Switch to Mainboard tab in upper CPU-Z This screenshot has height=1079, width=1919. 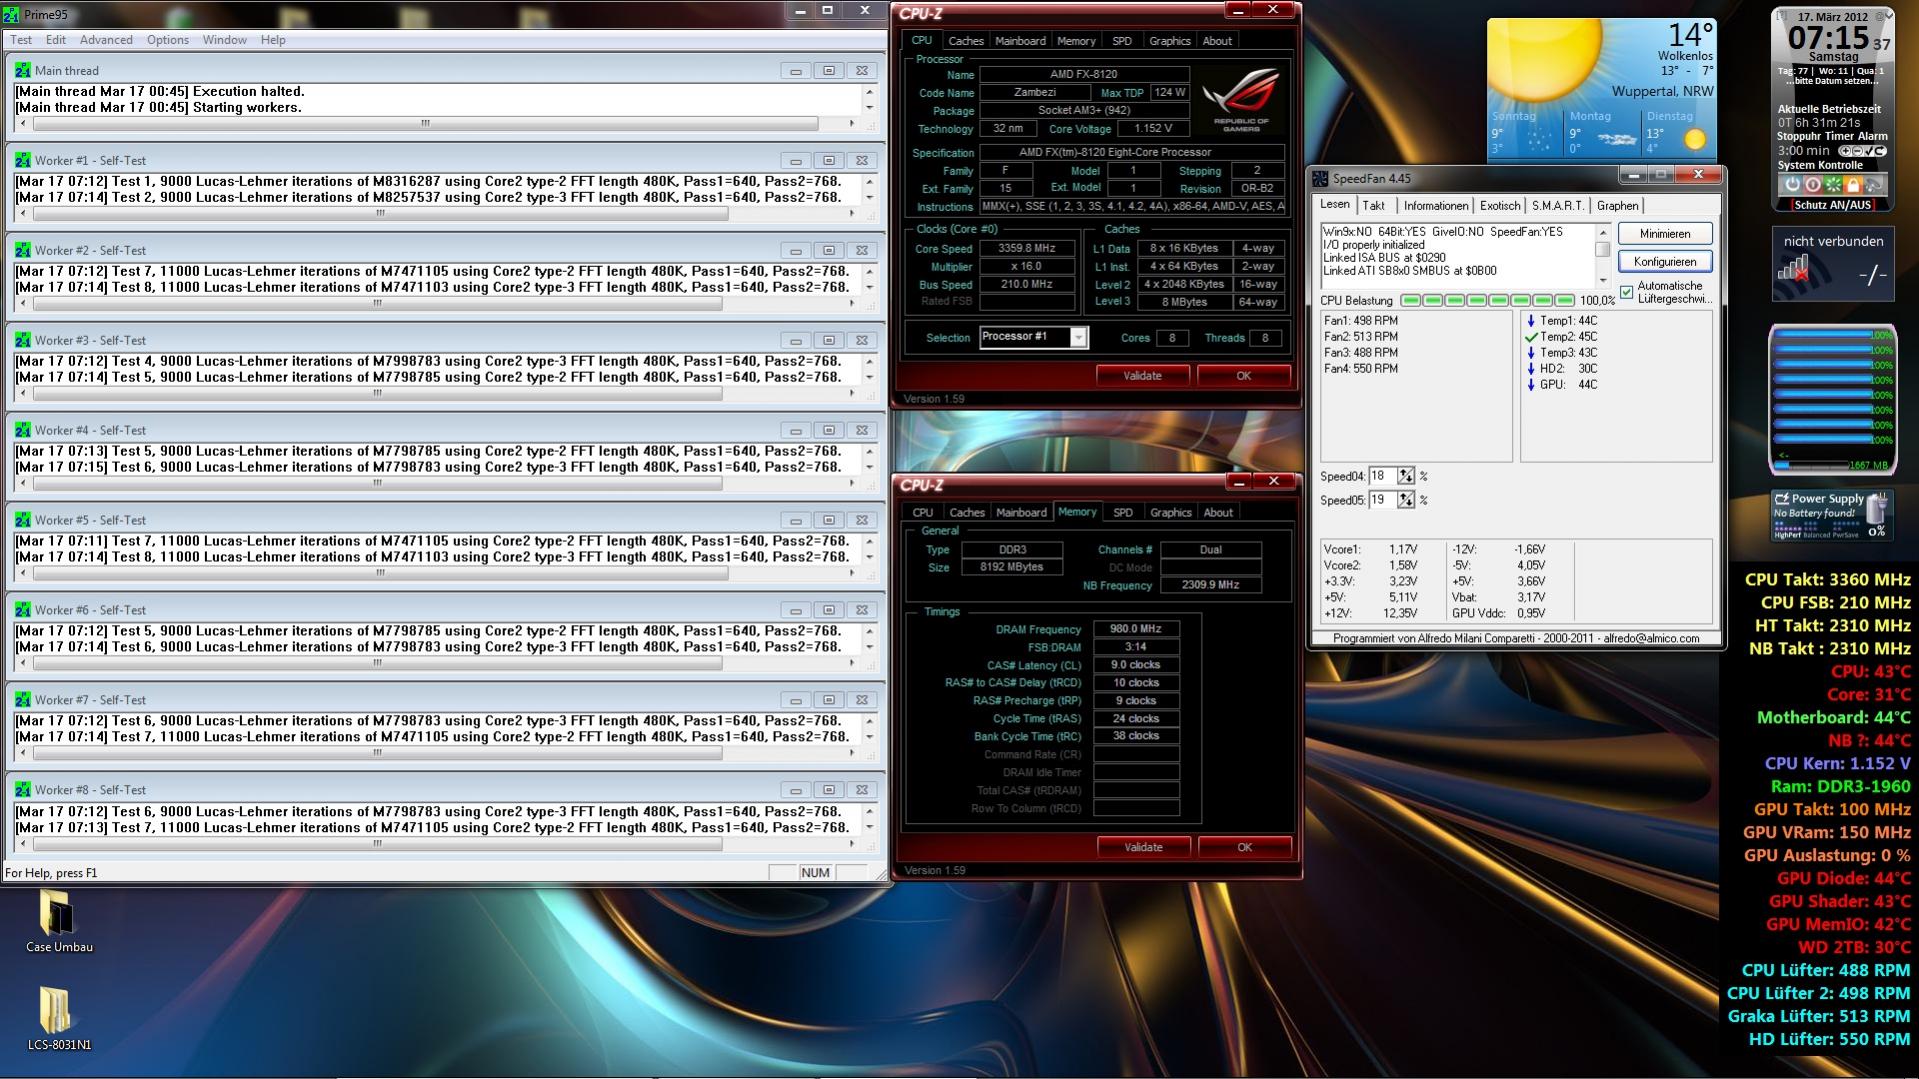pyautogui.click(x=1020, y=41)
